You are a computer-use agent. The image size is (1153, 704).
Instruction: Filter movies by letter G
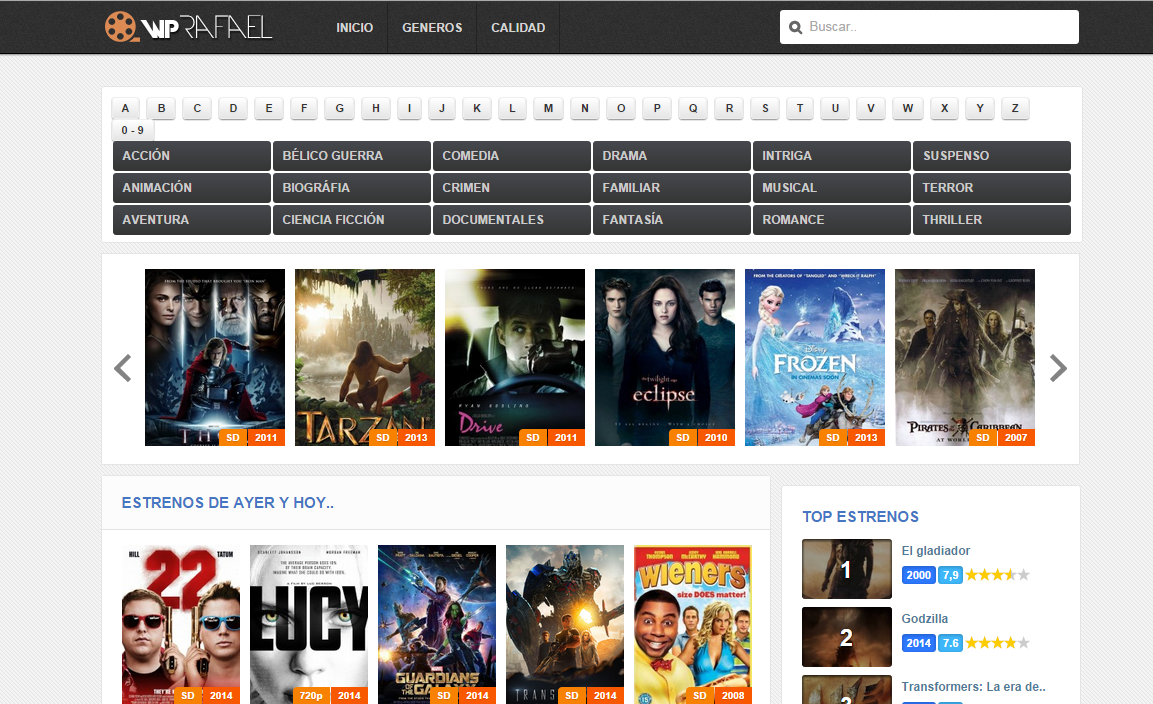[340, 108]
